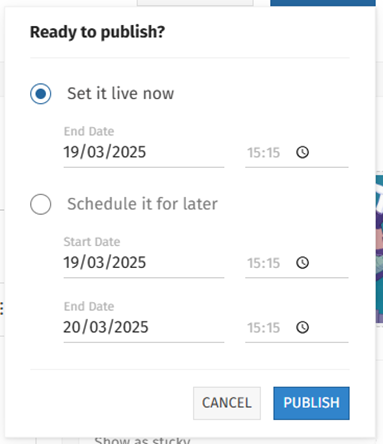This screenshot has width=383, height=444.
Task: Choose the 'Schedule it for later' radio button
Action: tap(41, 204)
